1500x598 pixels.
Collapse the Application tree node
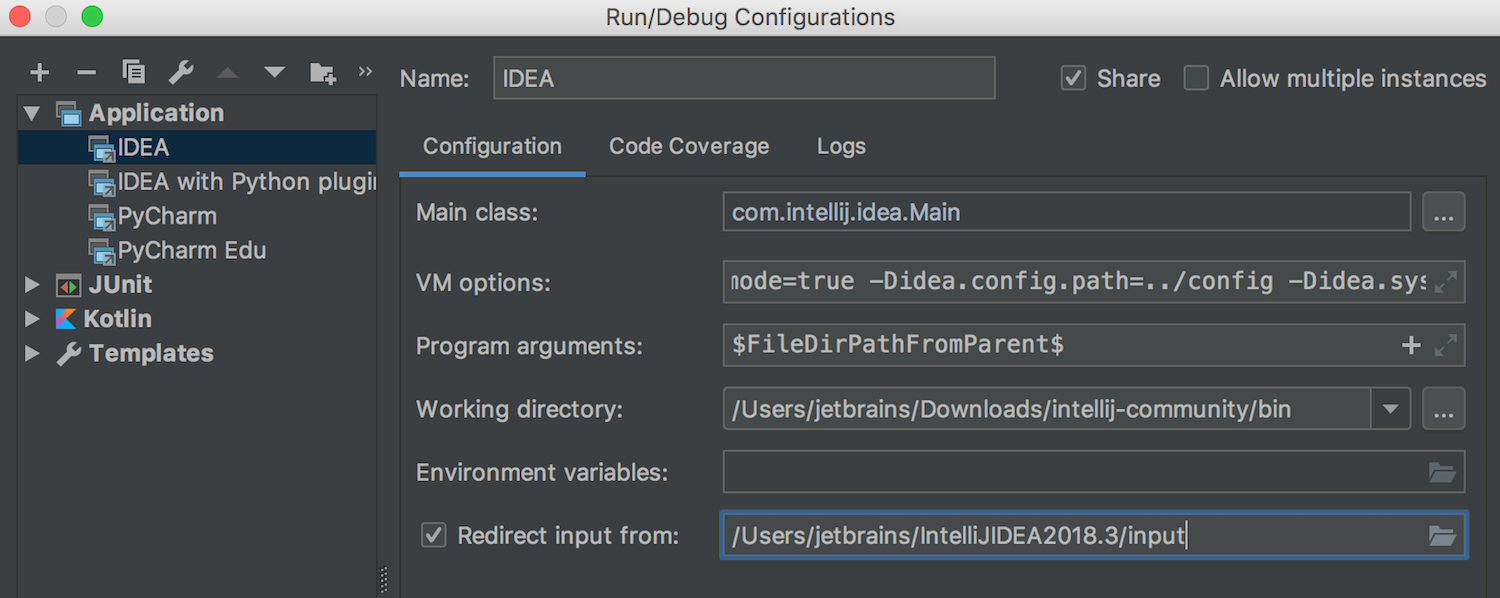pos(32,113)
